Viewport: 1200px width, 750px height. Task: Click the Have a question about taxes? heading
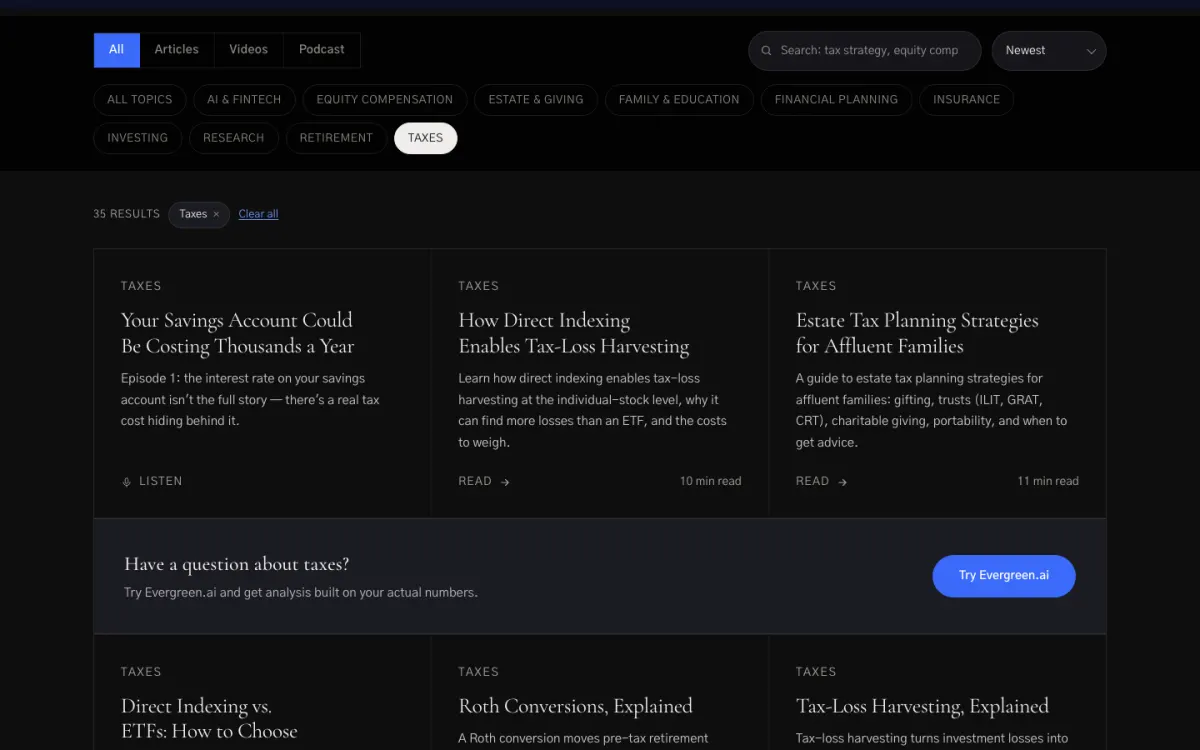(x=237, y=565)
